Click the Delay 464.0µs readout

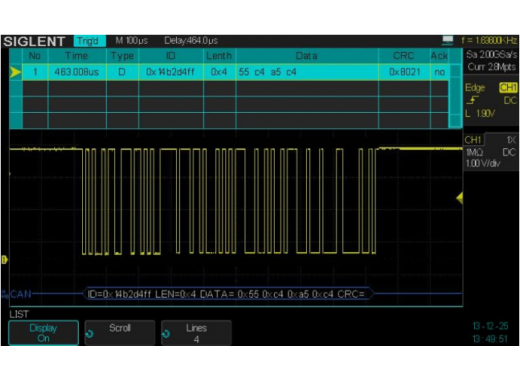point(191,41)
